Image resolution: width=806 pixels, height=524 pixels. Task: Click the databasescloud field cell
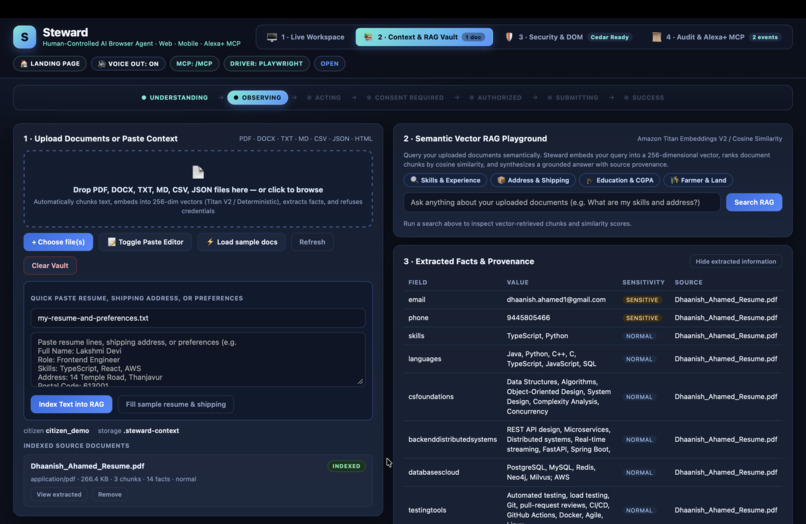433,473
